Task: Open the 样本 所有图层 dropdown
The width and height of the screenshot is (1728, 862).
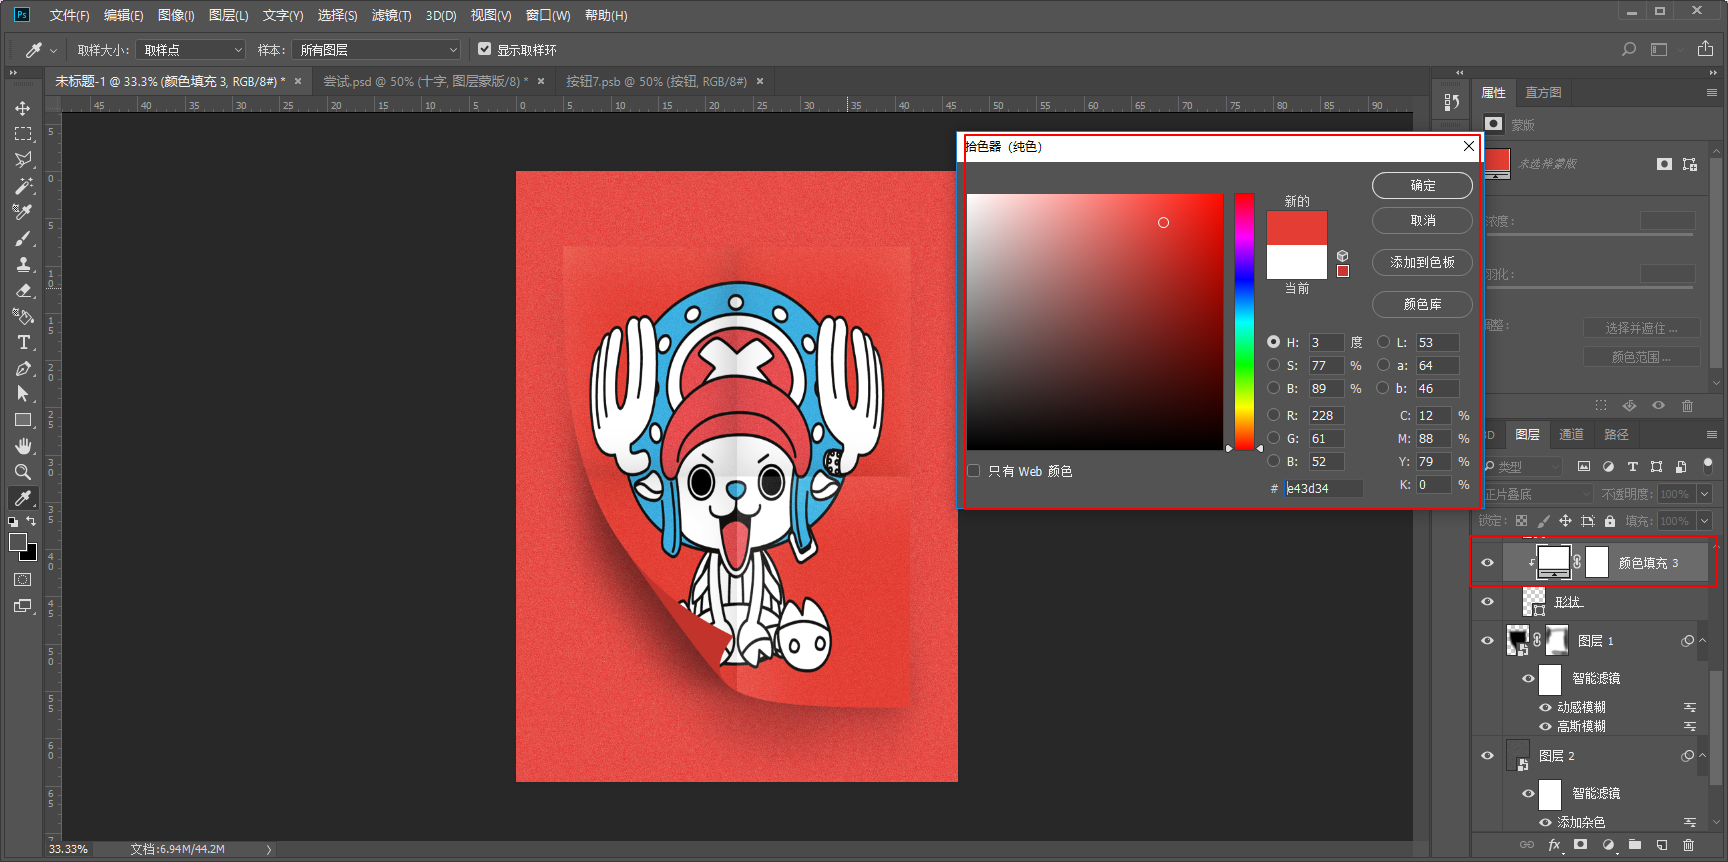Action: 376,49
